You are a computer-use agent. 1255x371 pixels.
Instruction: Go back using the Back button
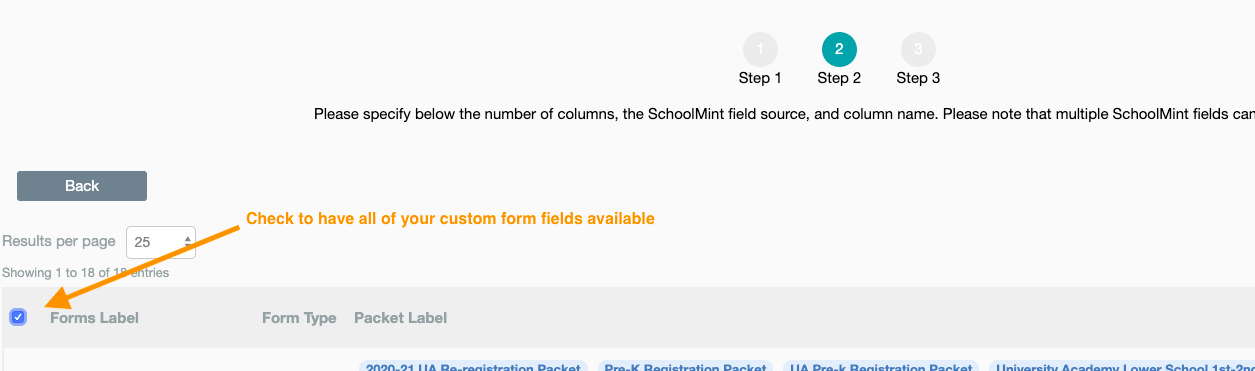(82, 186)
